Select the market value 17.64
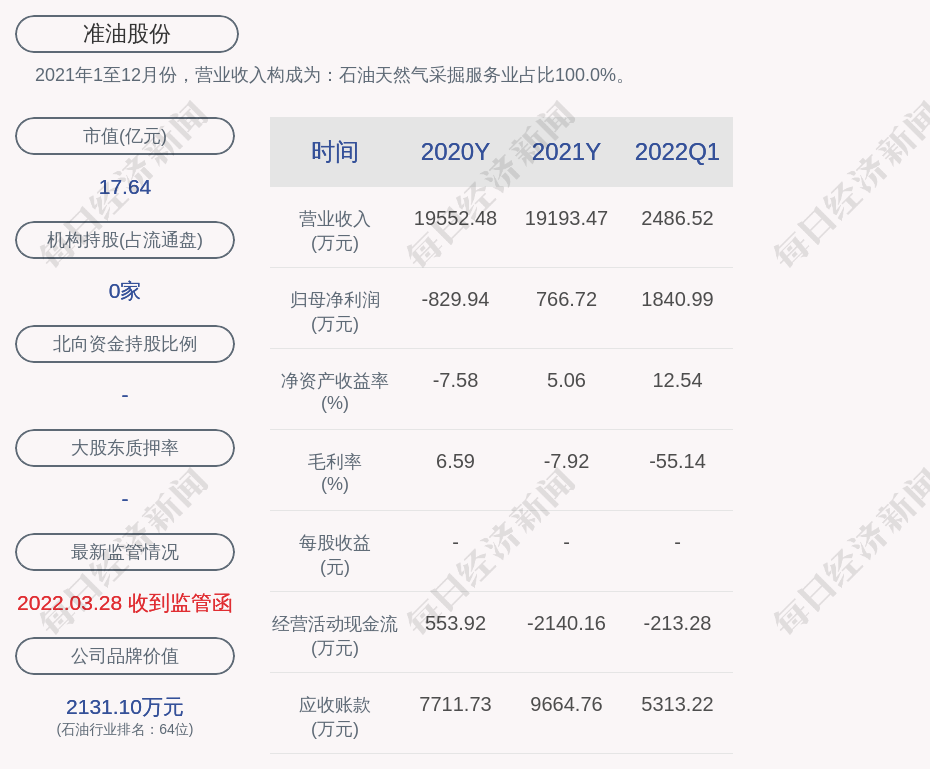930x769 pixels. pyautogui.click(x=125, y=187)
